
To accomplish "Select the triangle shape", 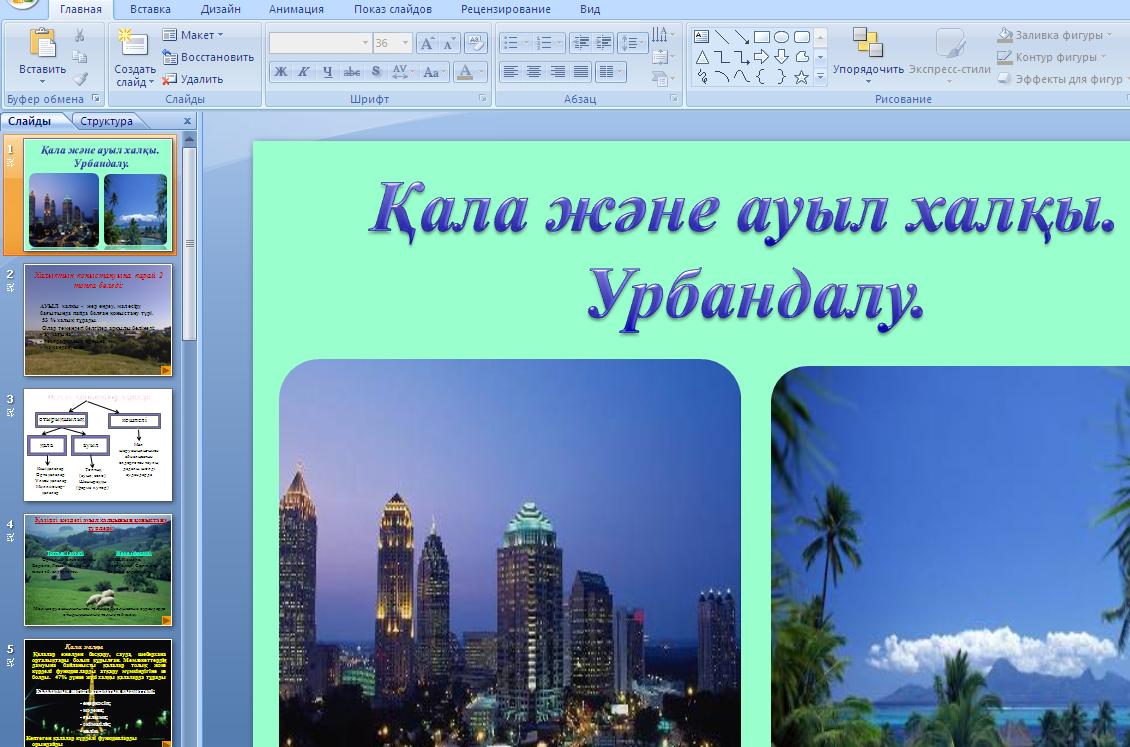I will pyautogui.click(x=701, y=57).
